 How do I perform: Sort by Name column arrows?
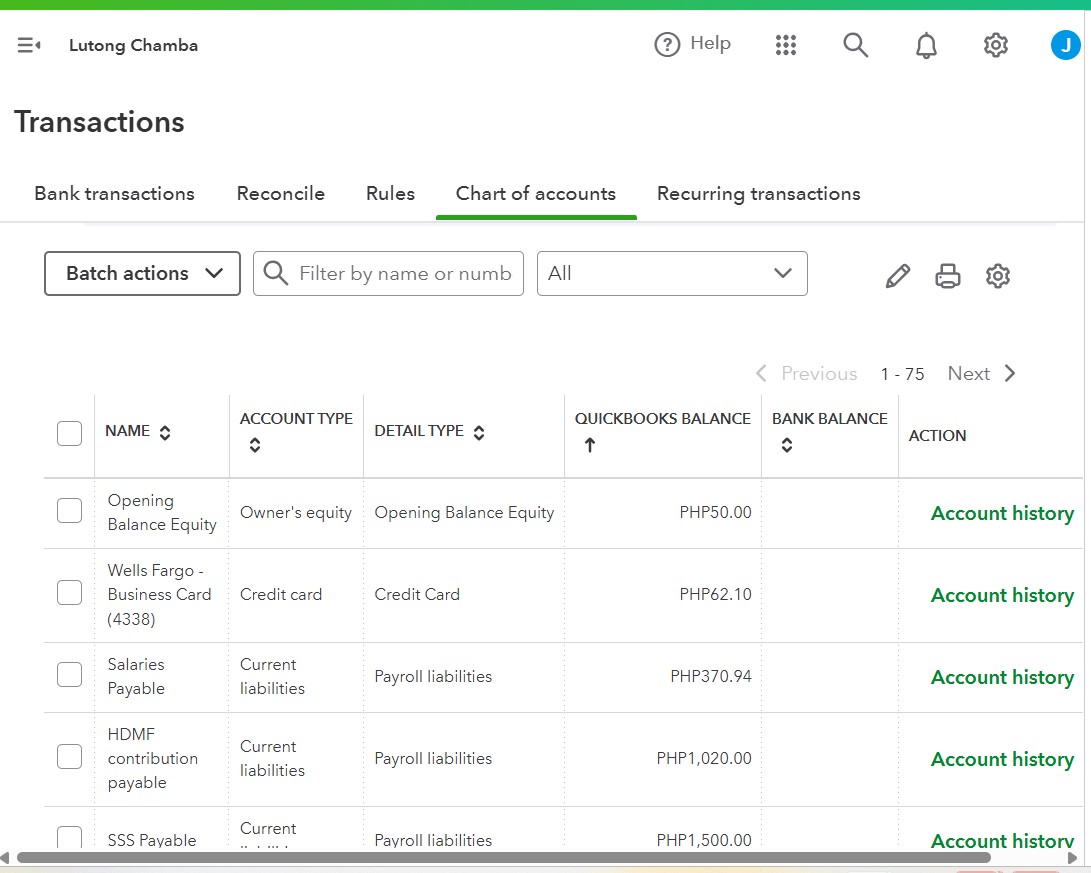coord(165,433)
